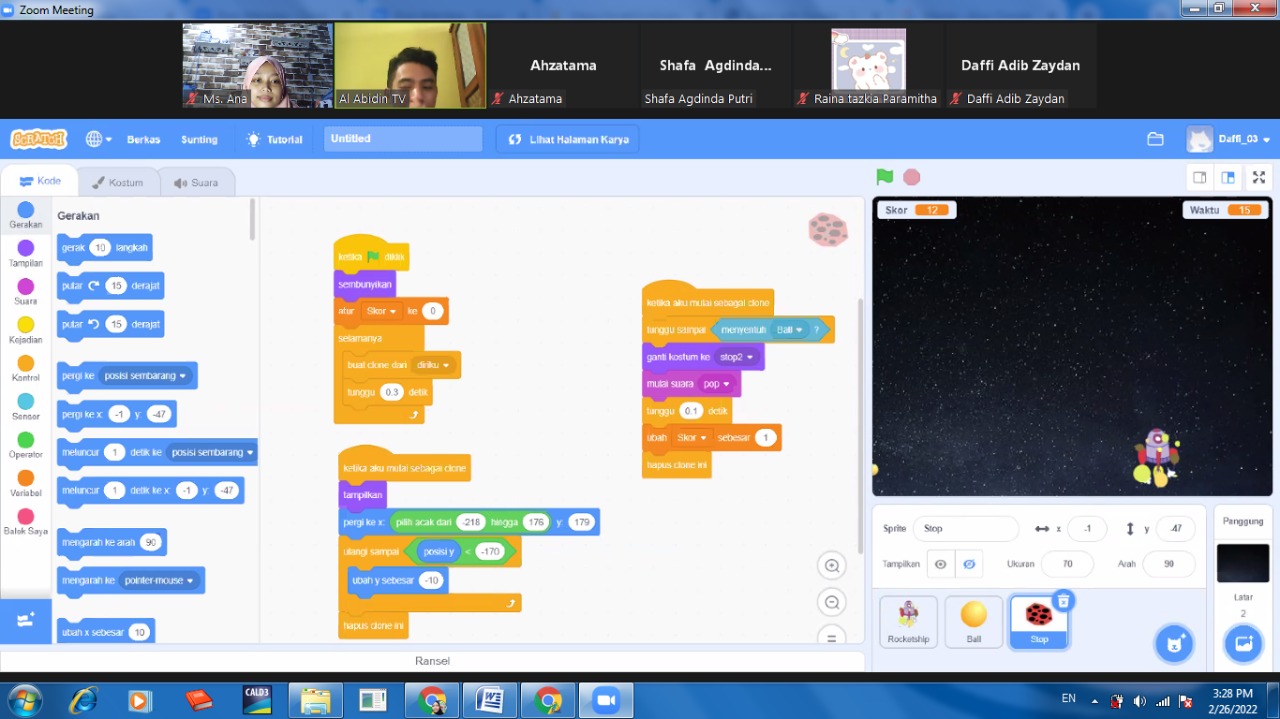Open the language globe menu

point(98,139)
